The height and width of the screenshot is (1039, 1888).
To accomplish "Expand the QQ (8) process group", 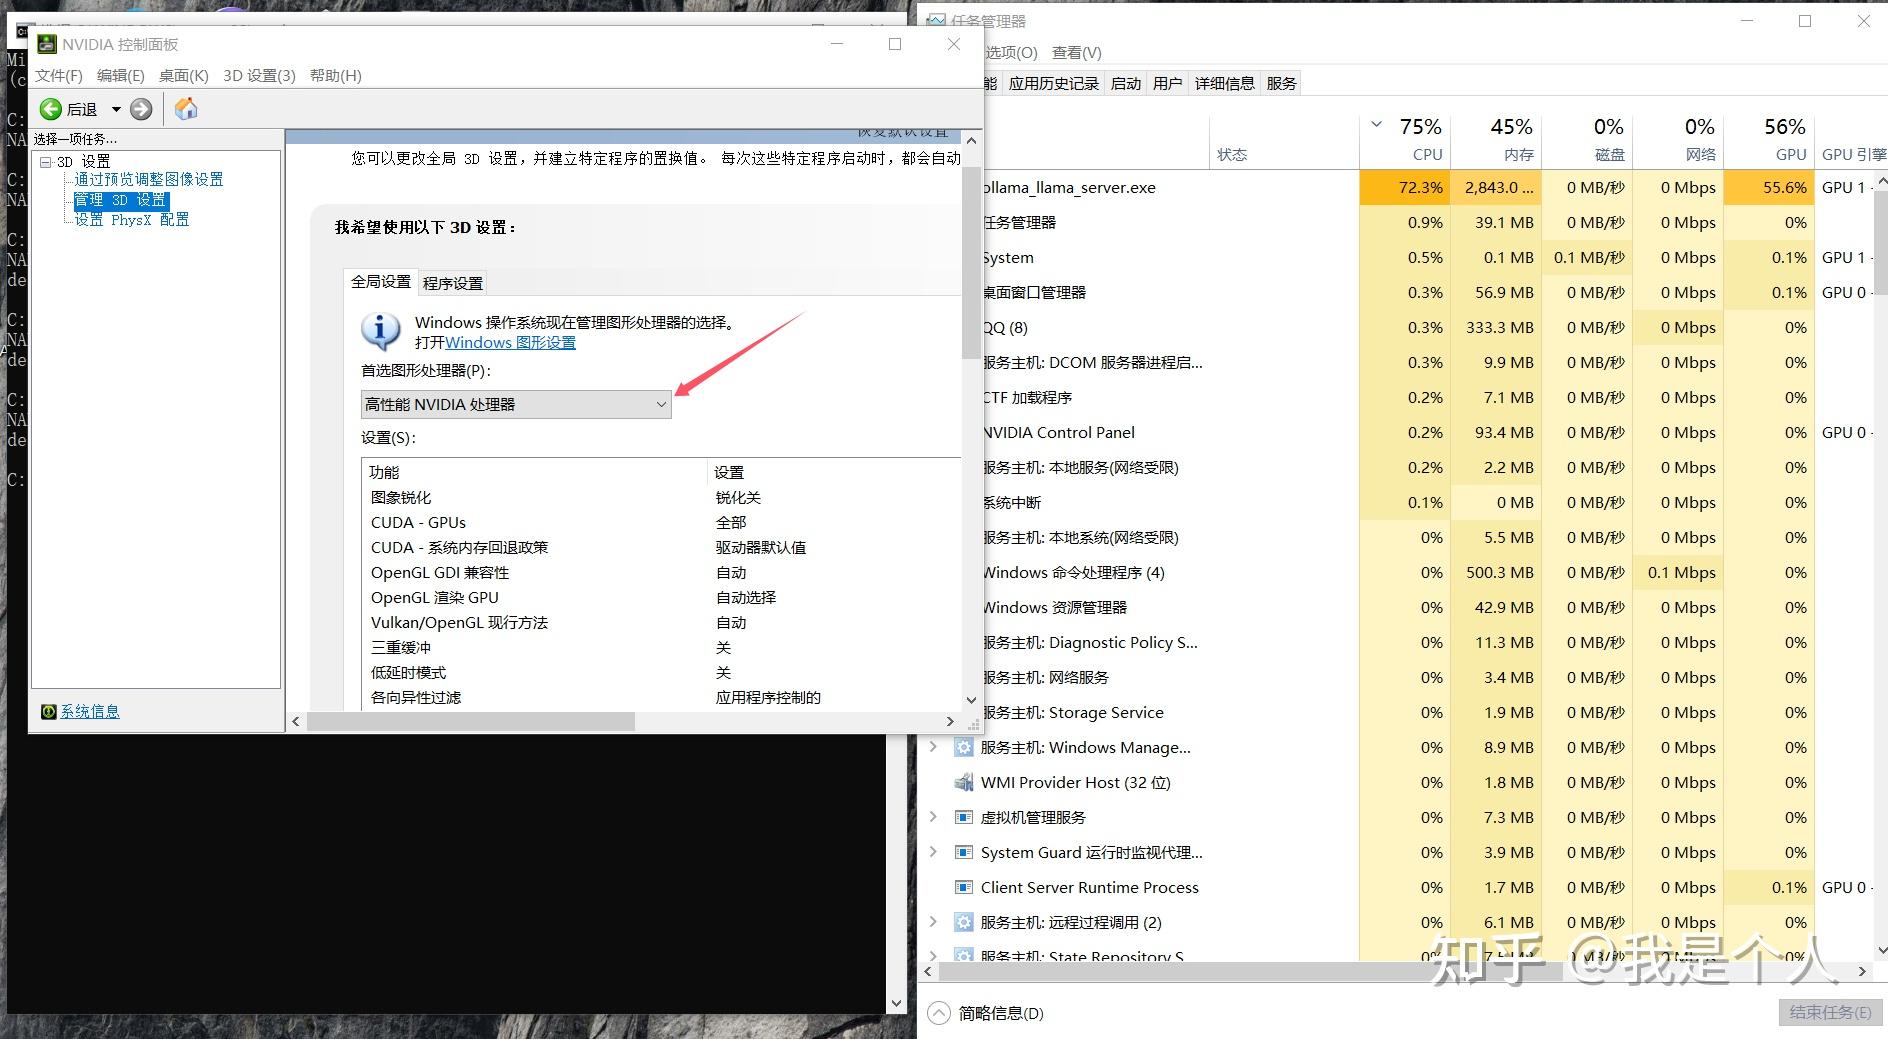I will tap(933, 327).
